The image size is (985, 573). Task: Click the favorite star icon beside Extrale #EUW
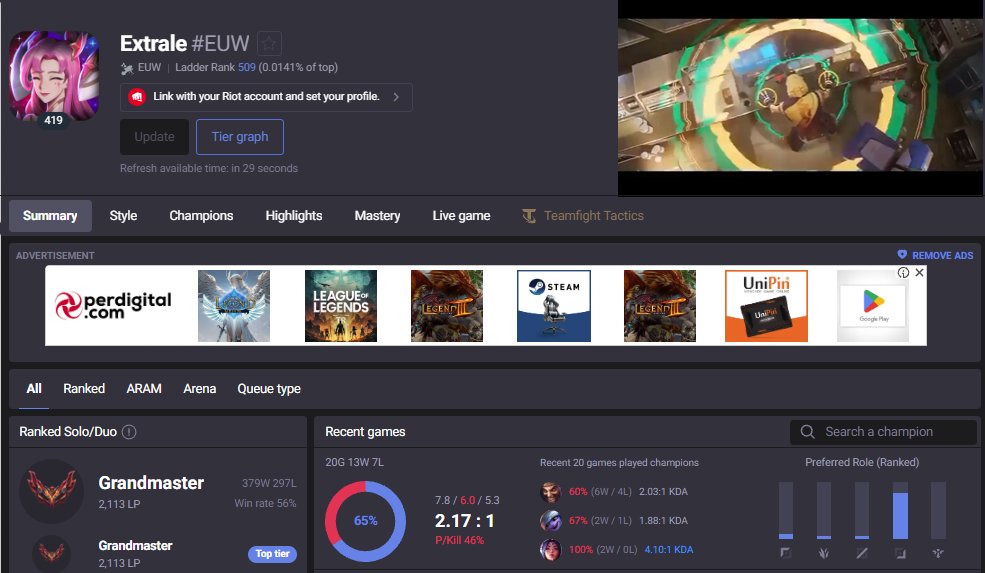269,43
